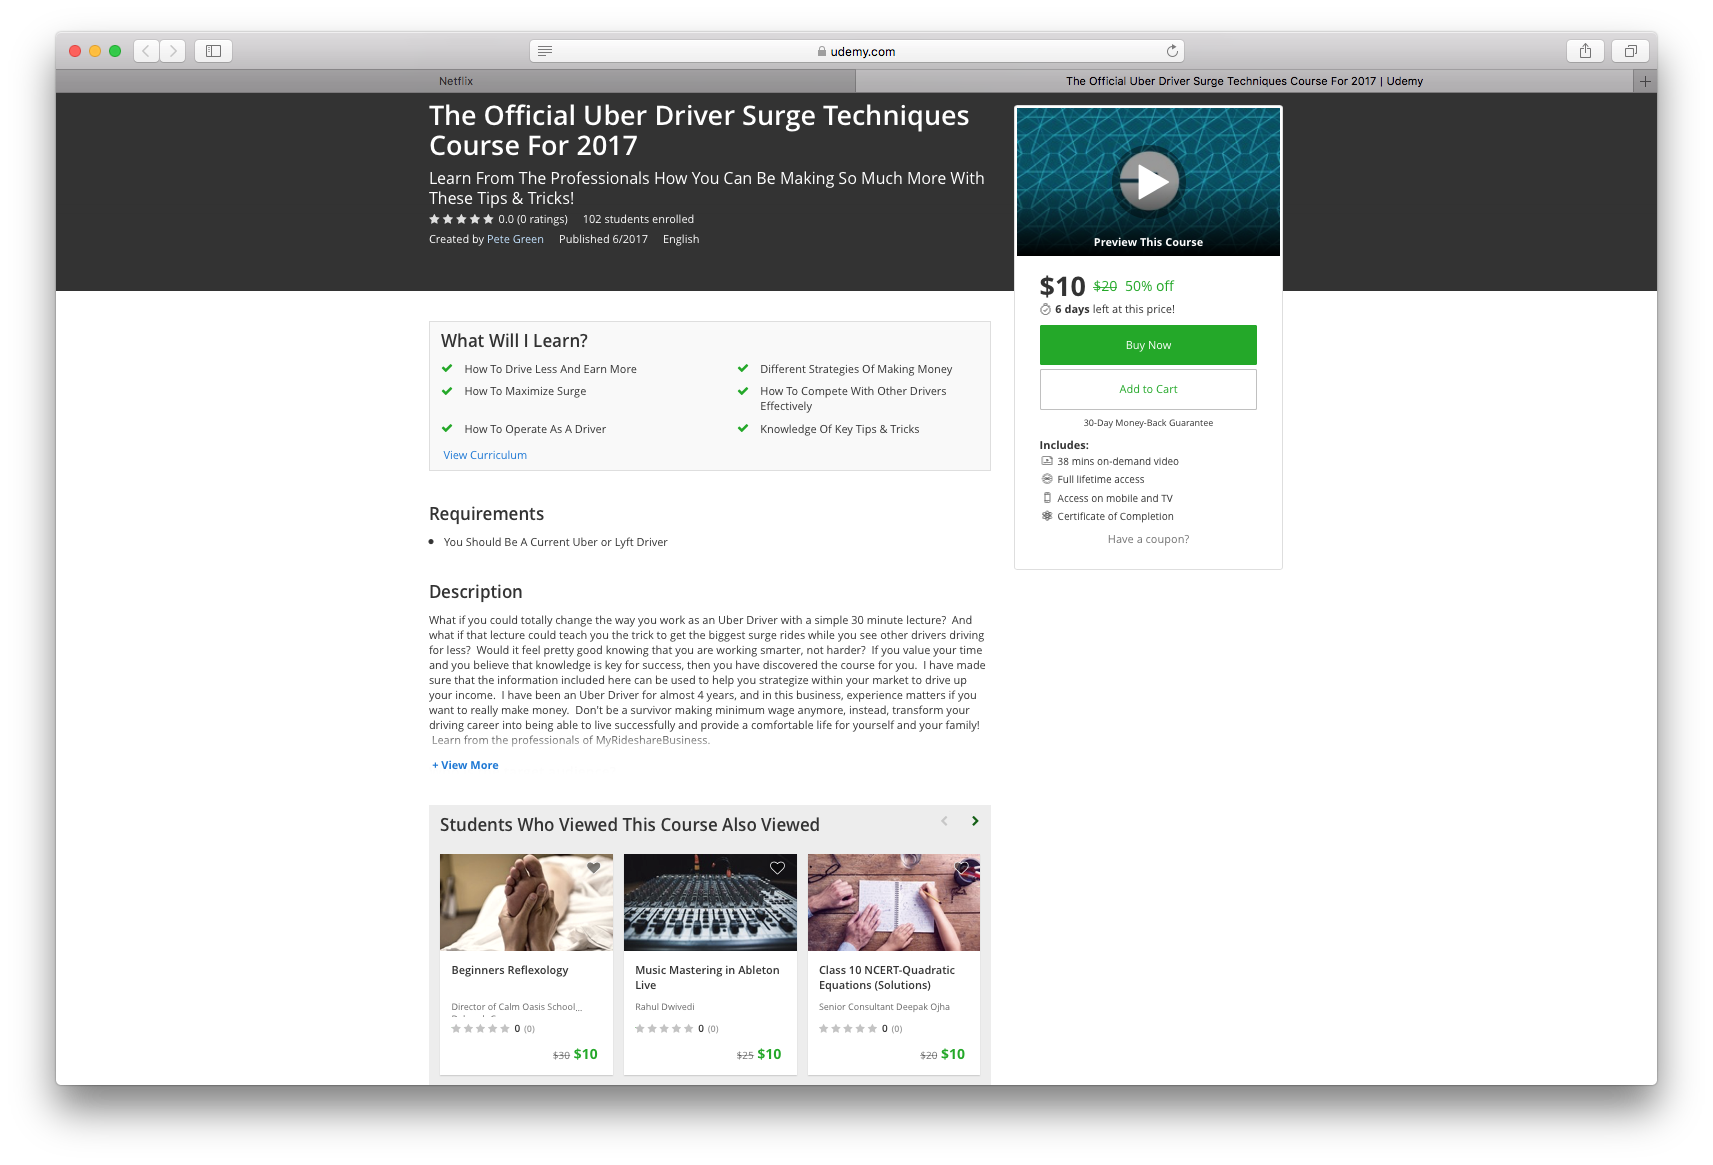The image size is (1713, 1165).
Task: Open Reader view icon in address bar
Action: pyautogui.click(x=545, y=51)
